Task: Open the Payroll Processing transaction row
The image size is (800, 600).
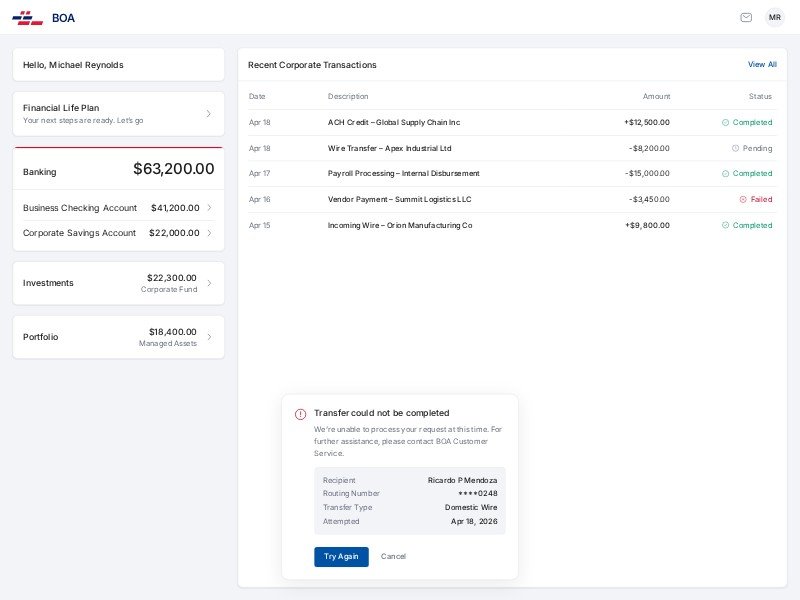Action: (x=403, y=173)
